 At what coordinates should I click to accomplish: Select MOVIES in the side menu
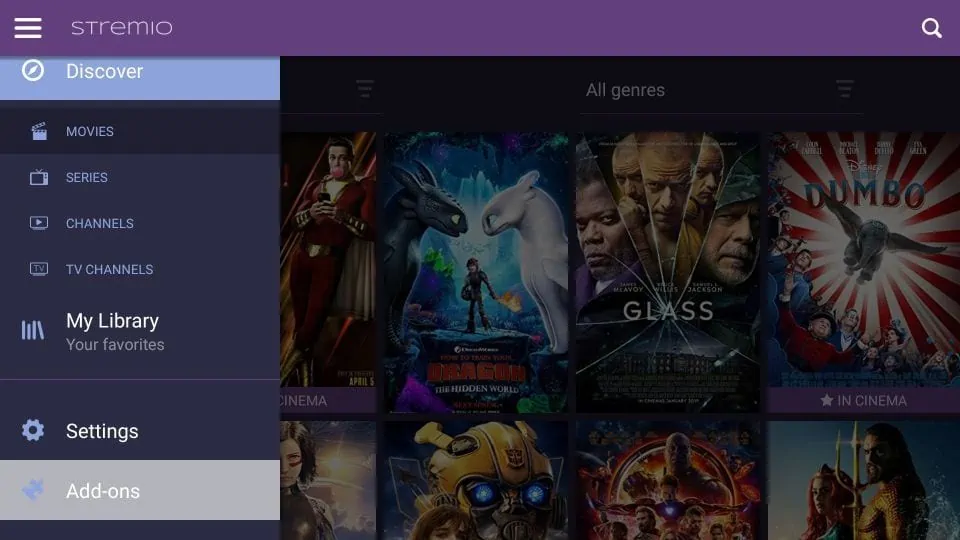point(140,131)
